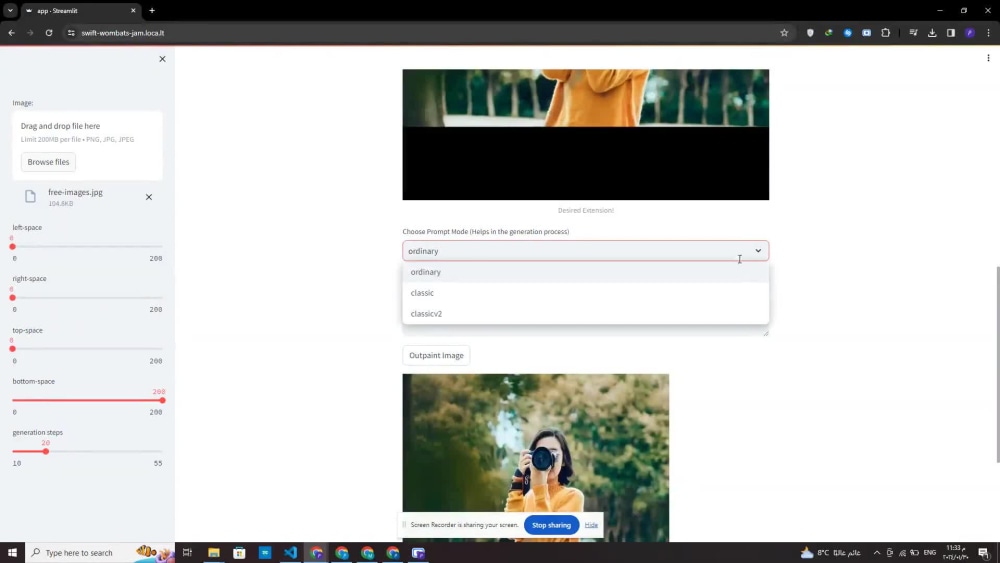Viewport: 1000px width, 563px height.
Task: Click the right-space slider handle
Action: coord(12,298)
